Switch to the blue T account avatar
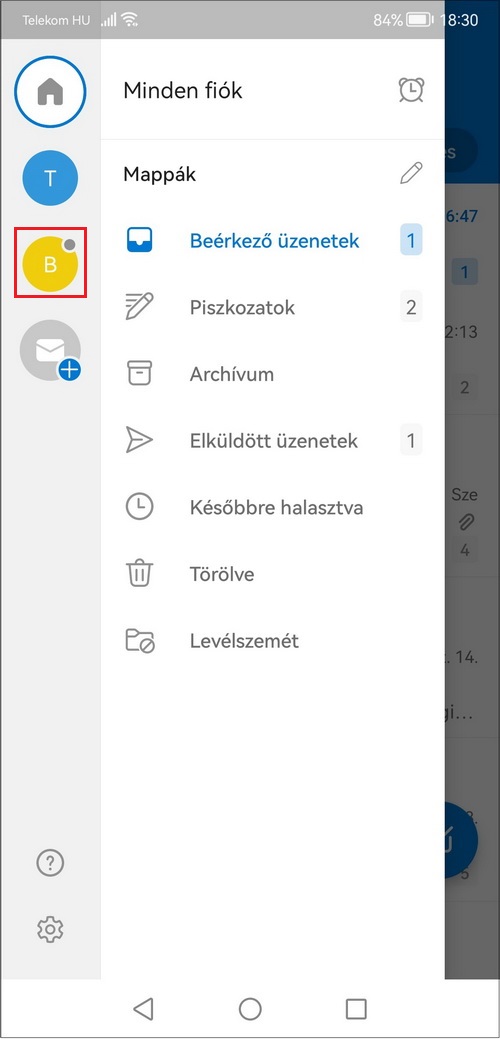Viewport: 500px width, 1039px height. pyautogui.click(x=50, y=178)
